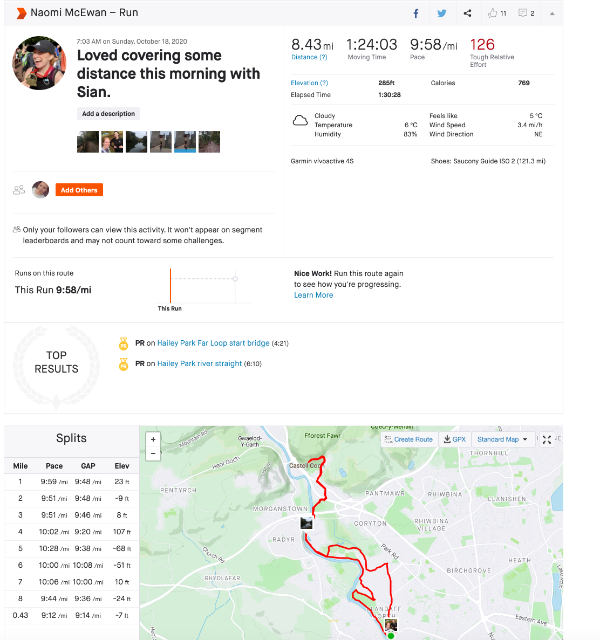
Task: Collapse header using the up arrow
Action: pyautogui.click(x=553, y=13)
